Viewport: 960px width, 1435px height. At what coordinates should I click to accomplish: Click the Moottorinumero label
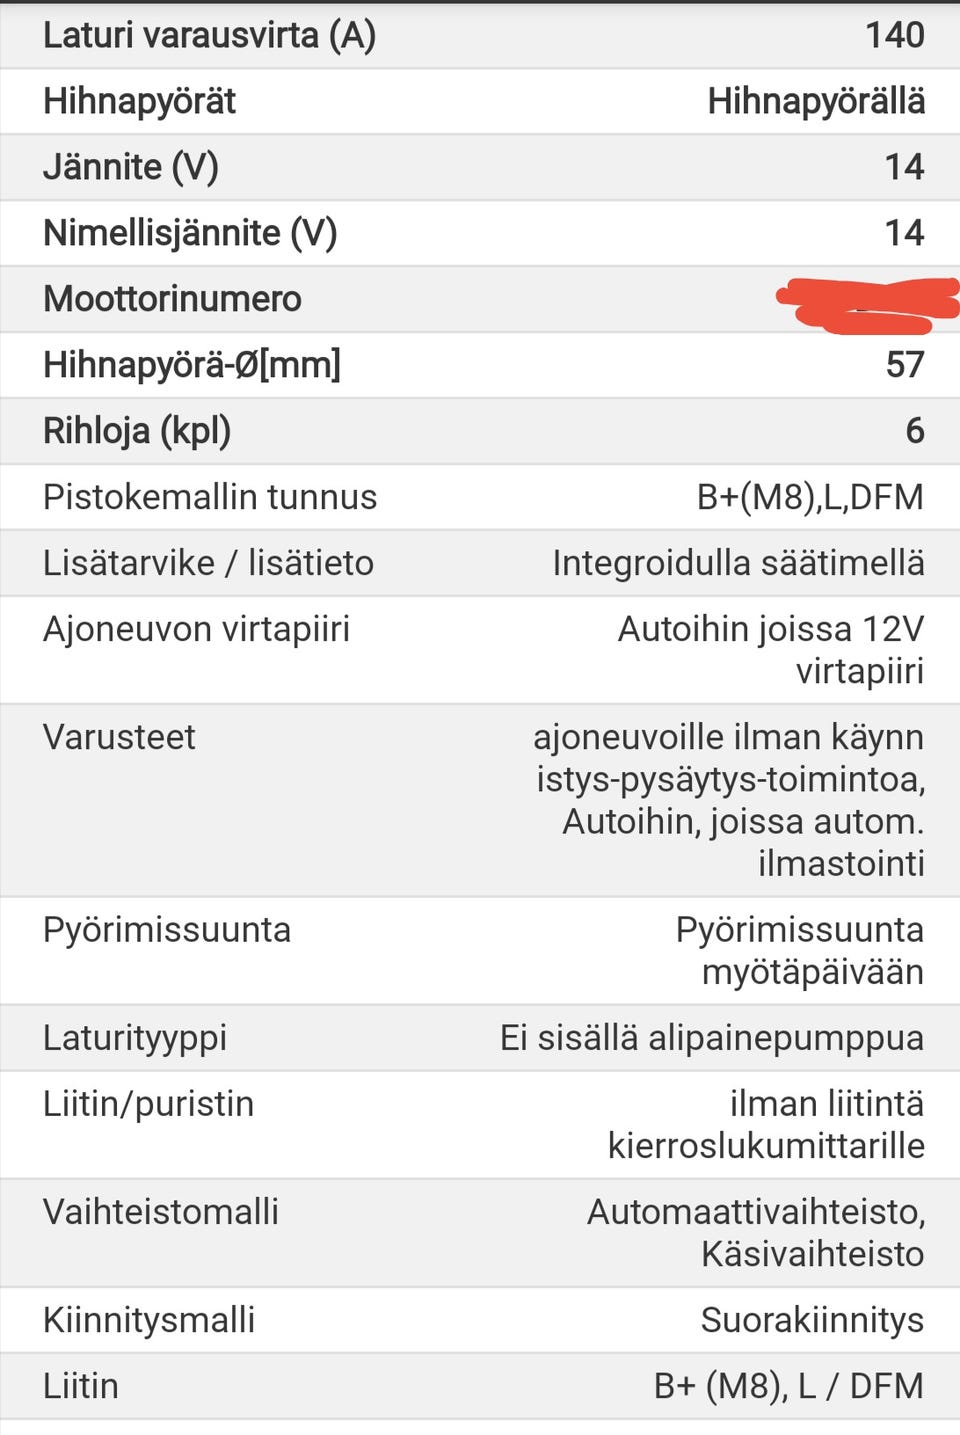pyautogui.click(x=172, y=299)
